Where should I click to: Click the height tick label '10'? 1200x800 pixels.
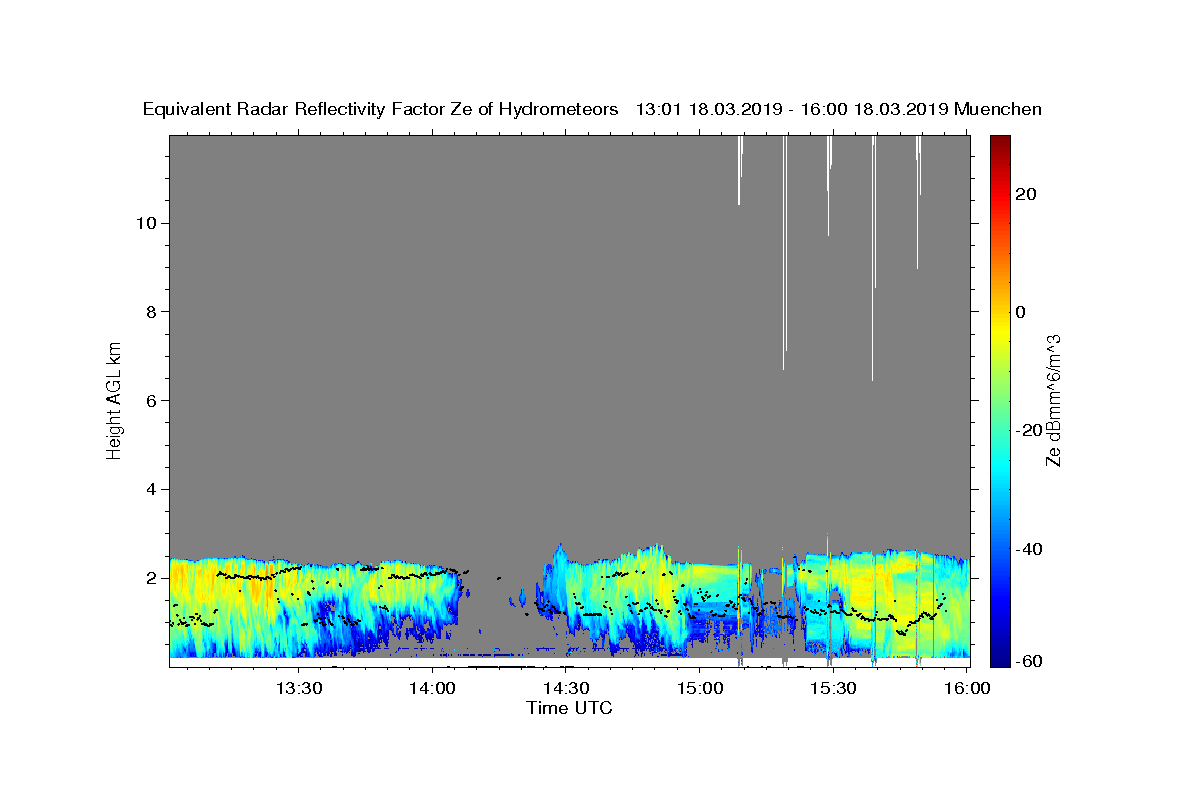[x=145, y=223]
